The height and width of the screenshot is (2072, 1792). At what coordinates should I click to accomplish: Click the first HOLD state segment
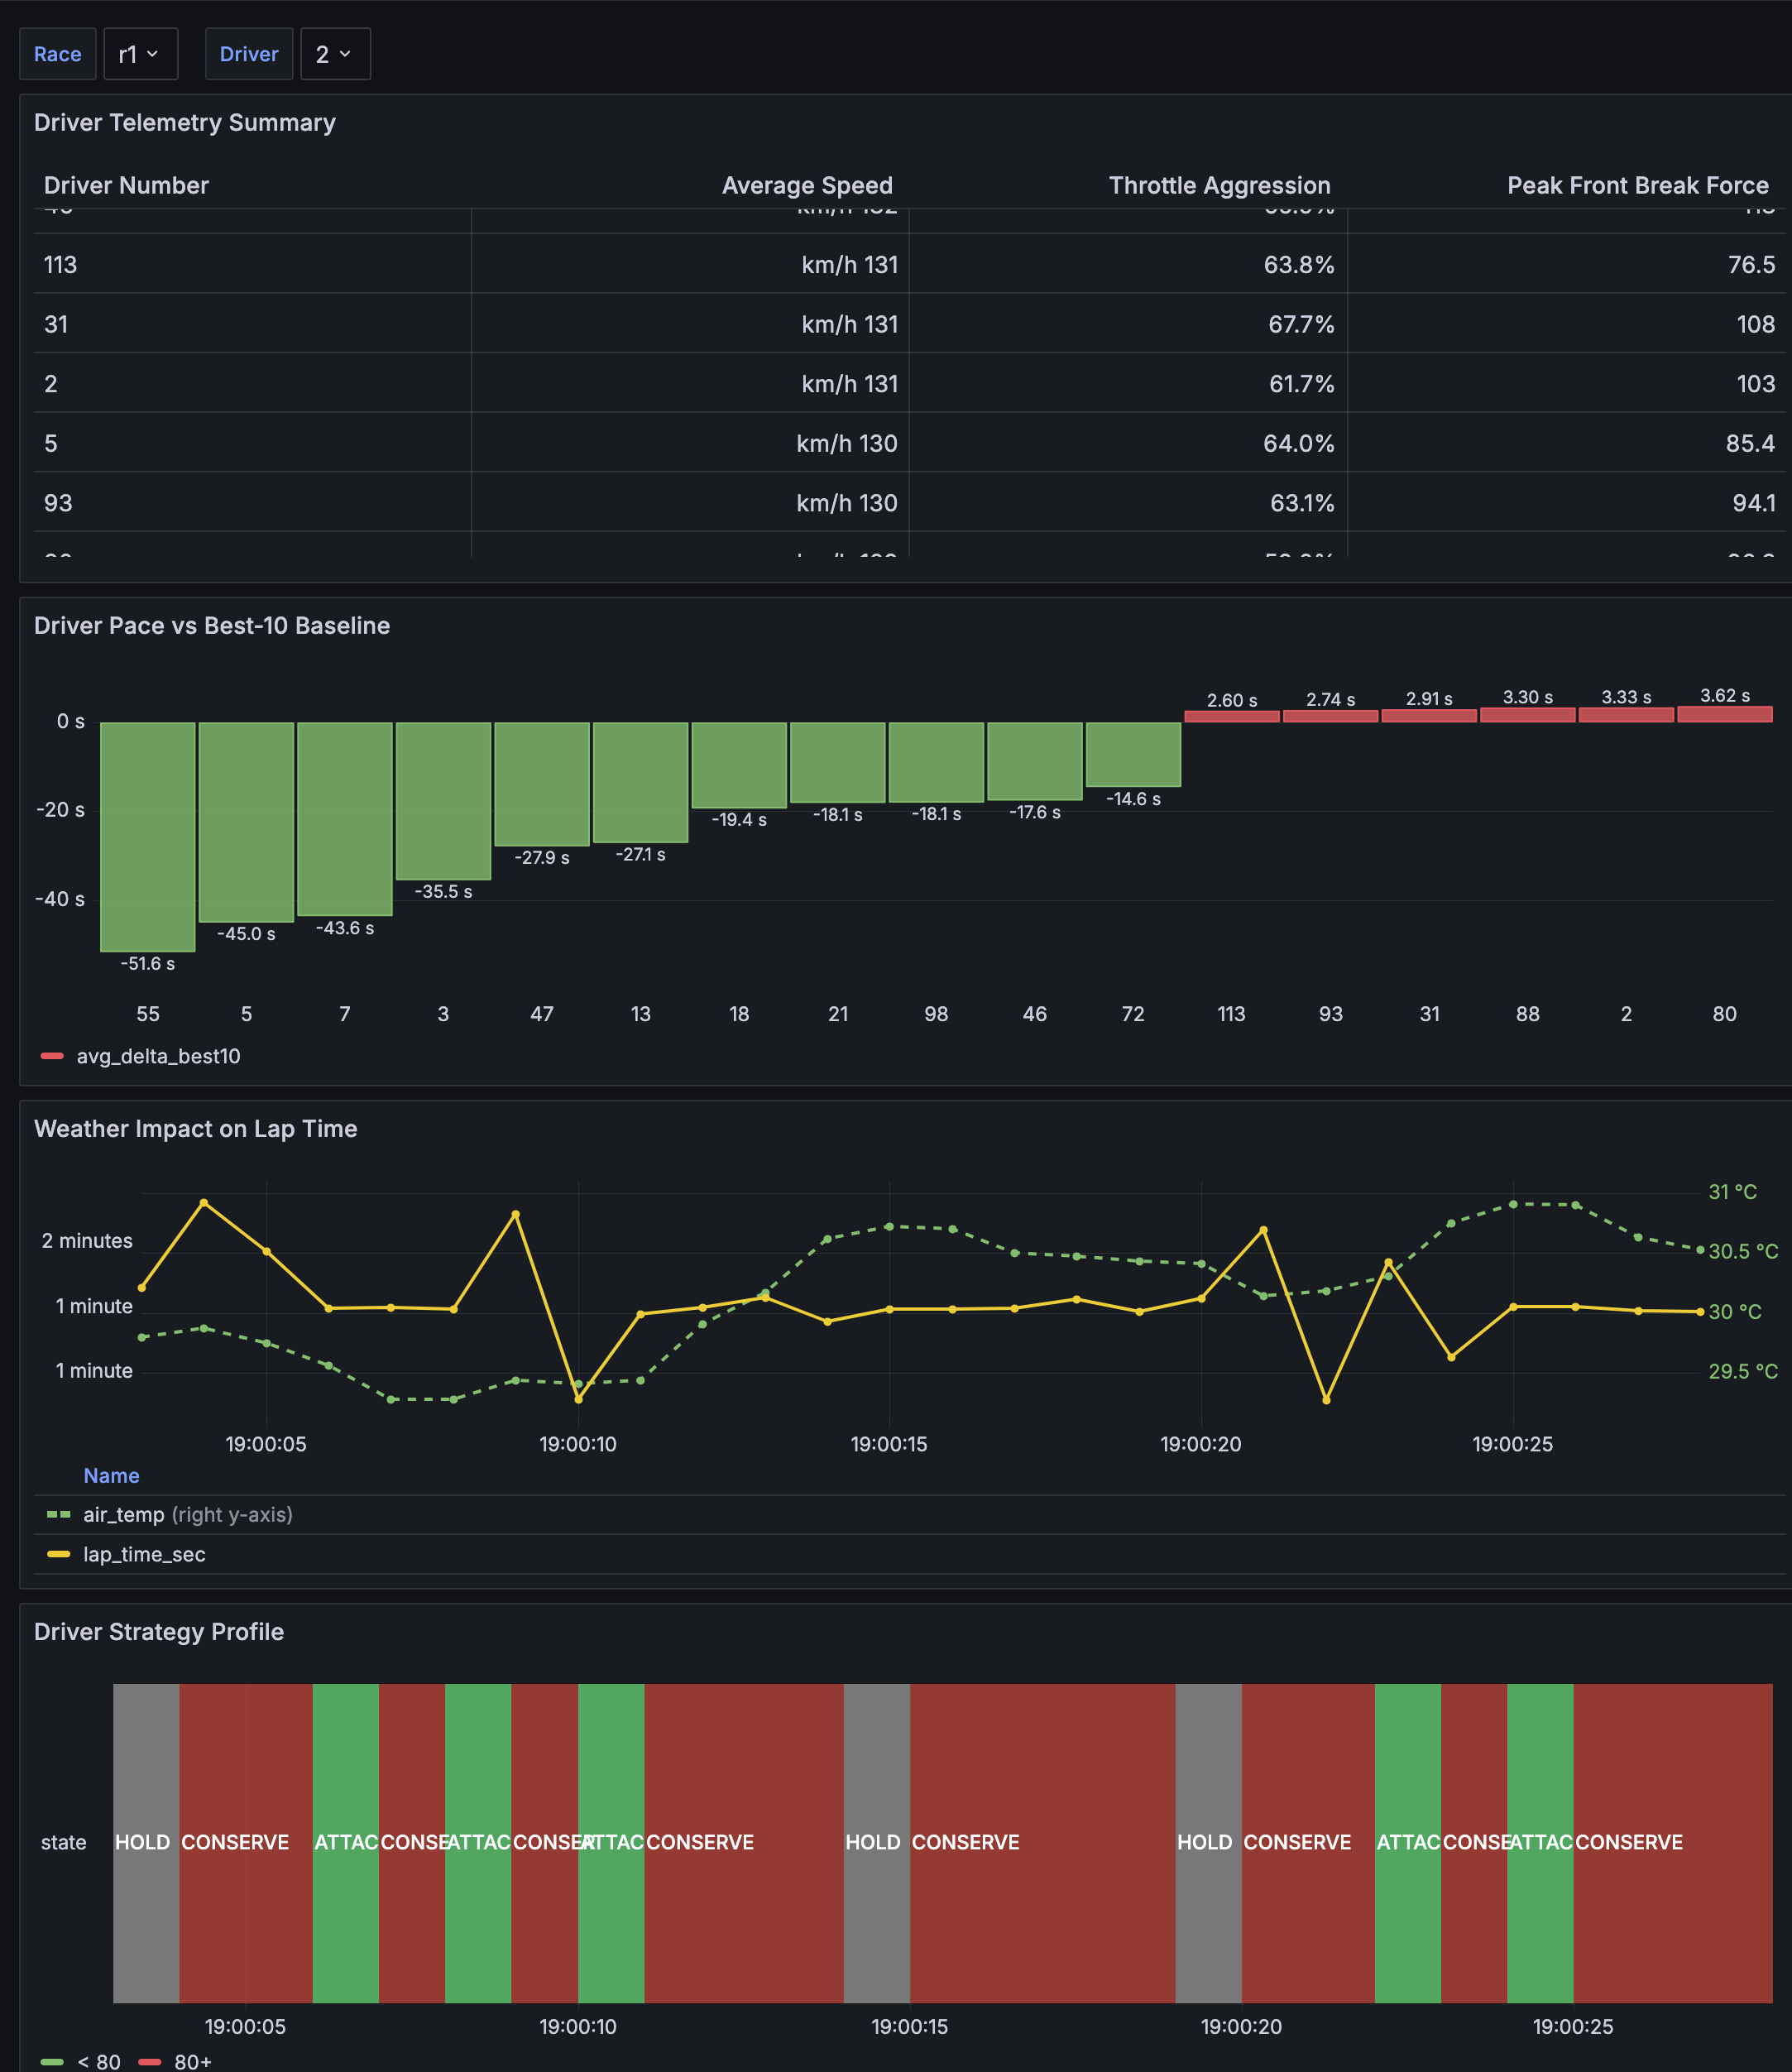point(146,1842)
